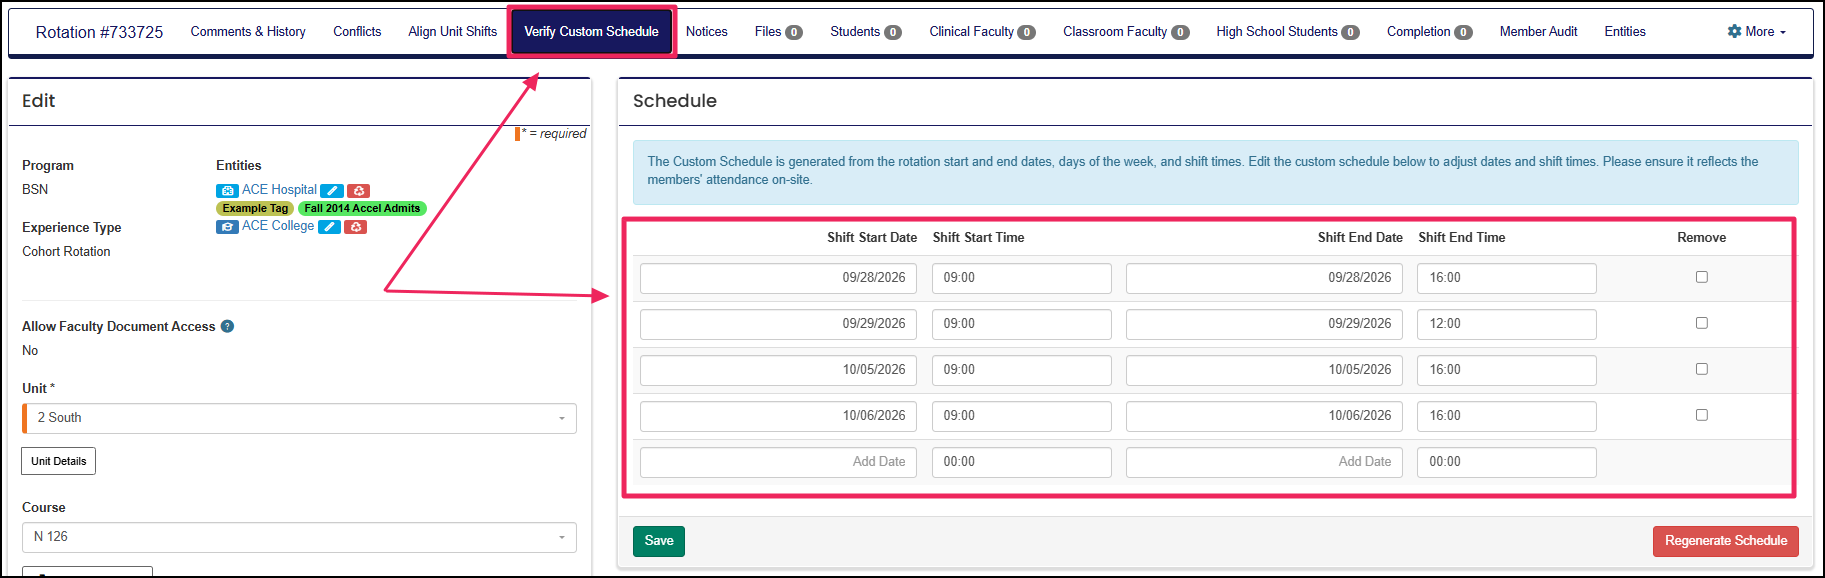Viewport: 1825px width, 578px height.
Task: Click the Remove column header
Action: [x=1701, y=237]
